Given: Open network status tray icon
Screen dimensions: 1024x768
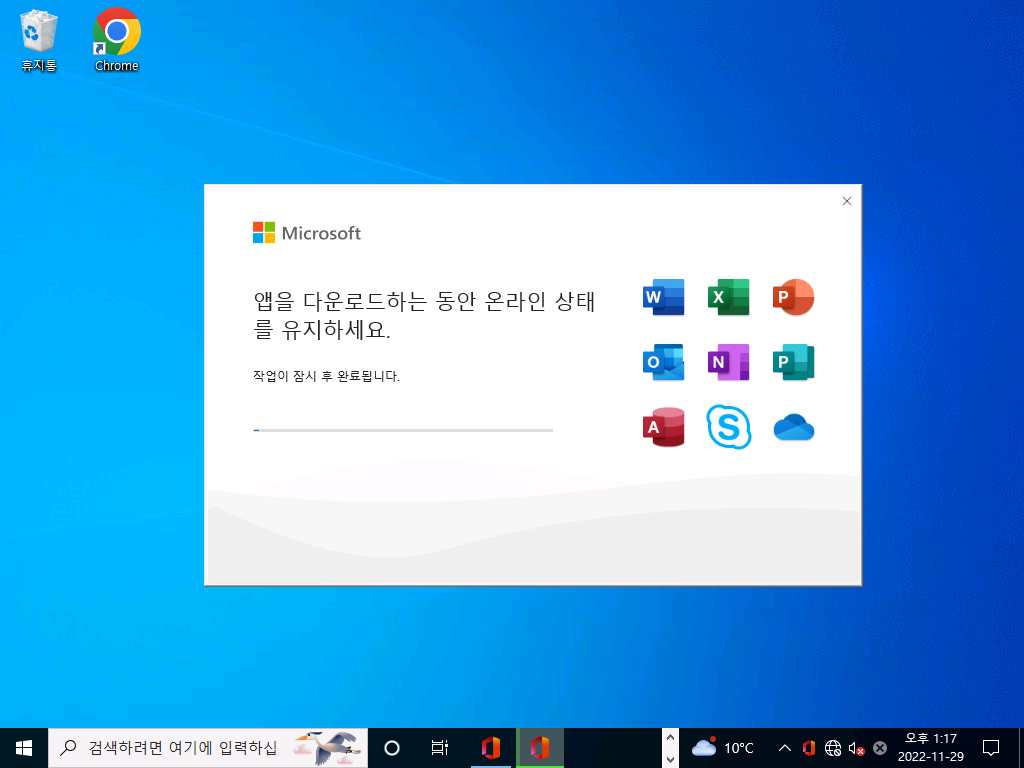Looking at the screenshot, I should [833, 748].
